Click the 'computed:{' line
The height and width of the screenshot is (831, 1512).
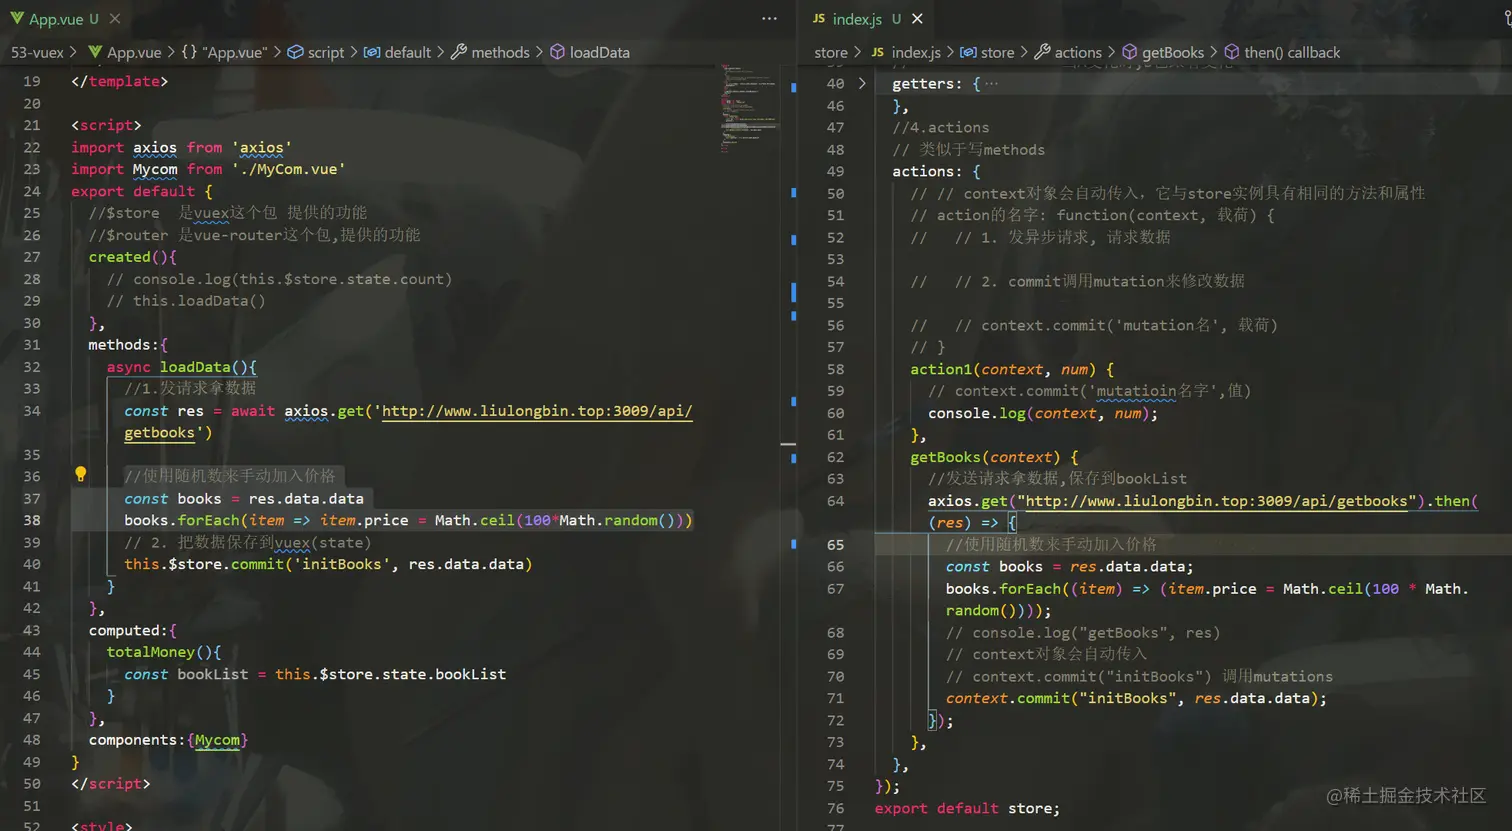(132, 630)
